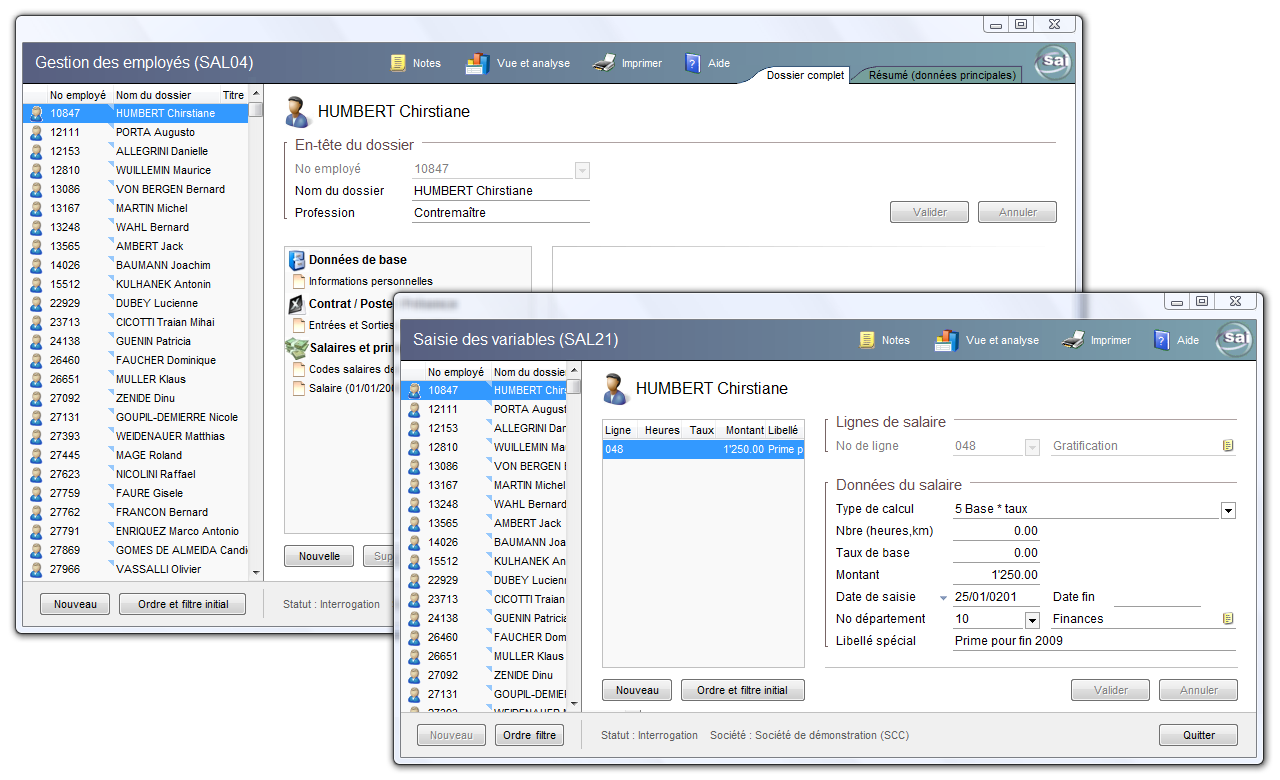Click the lookup icon beside Gratification

pyautogui.click(x=1228, y=446)
